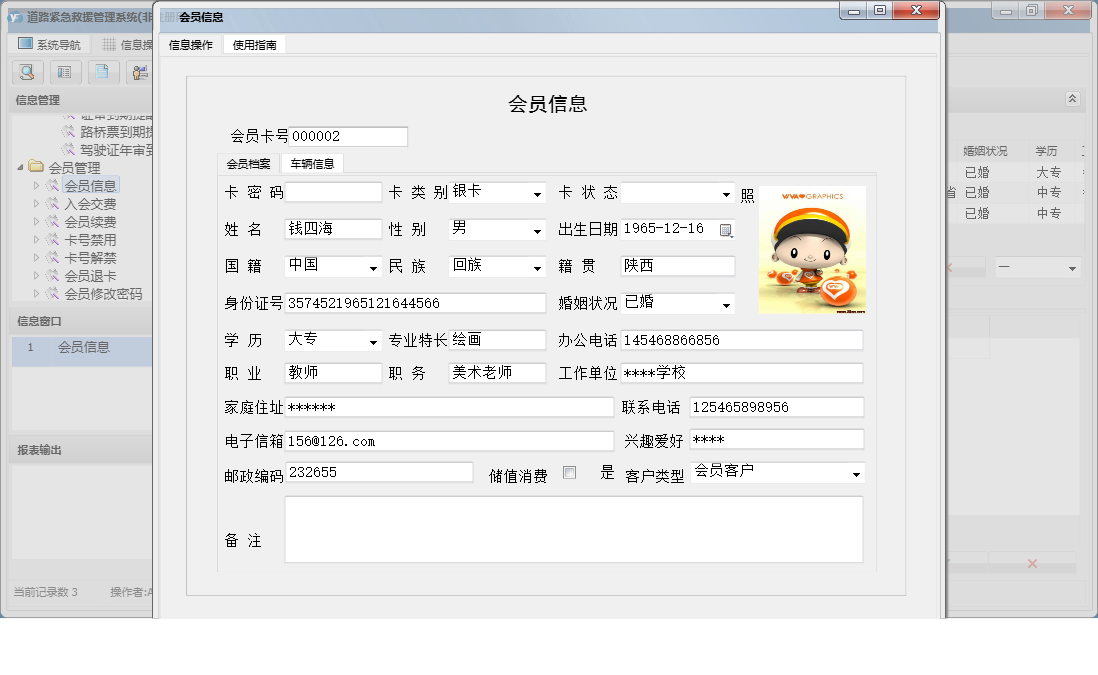Select 路桥票到期 item in the tree
Screen dimensions: 1098x675
pyautogui.click(x=116, y=132)
